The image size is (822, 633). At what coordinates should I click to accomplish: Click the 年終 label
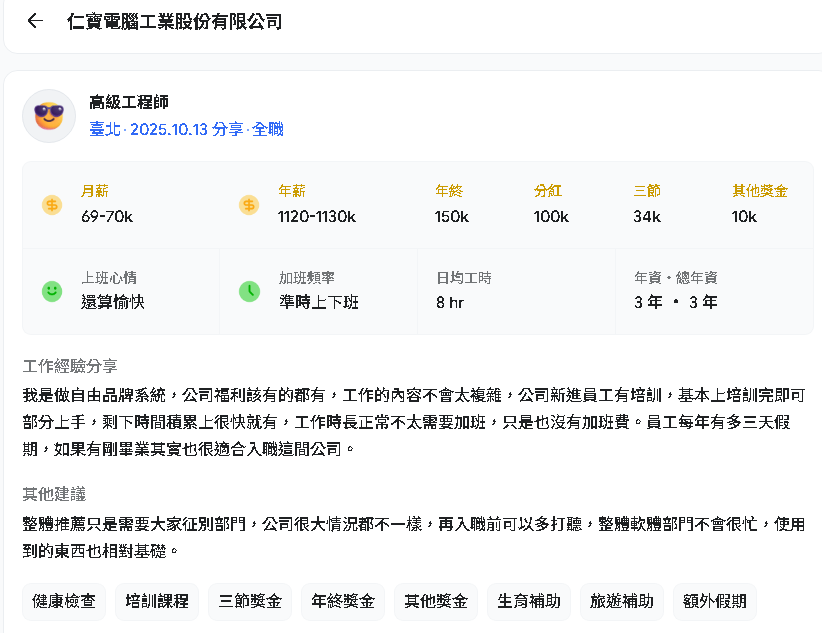coord(449,191)
